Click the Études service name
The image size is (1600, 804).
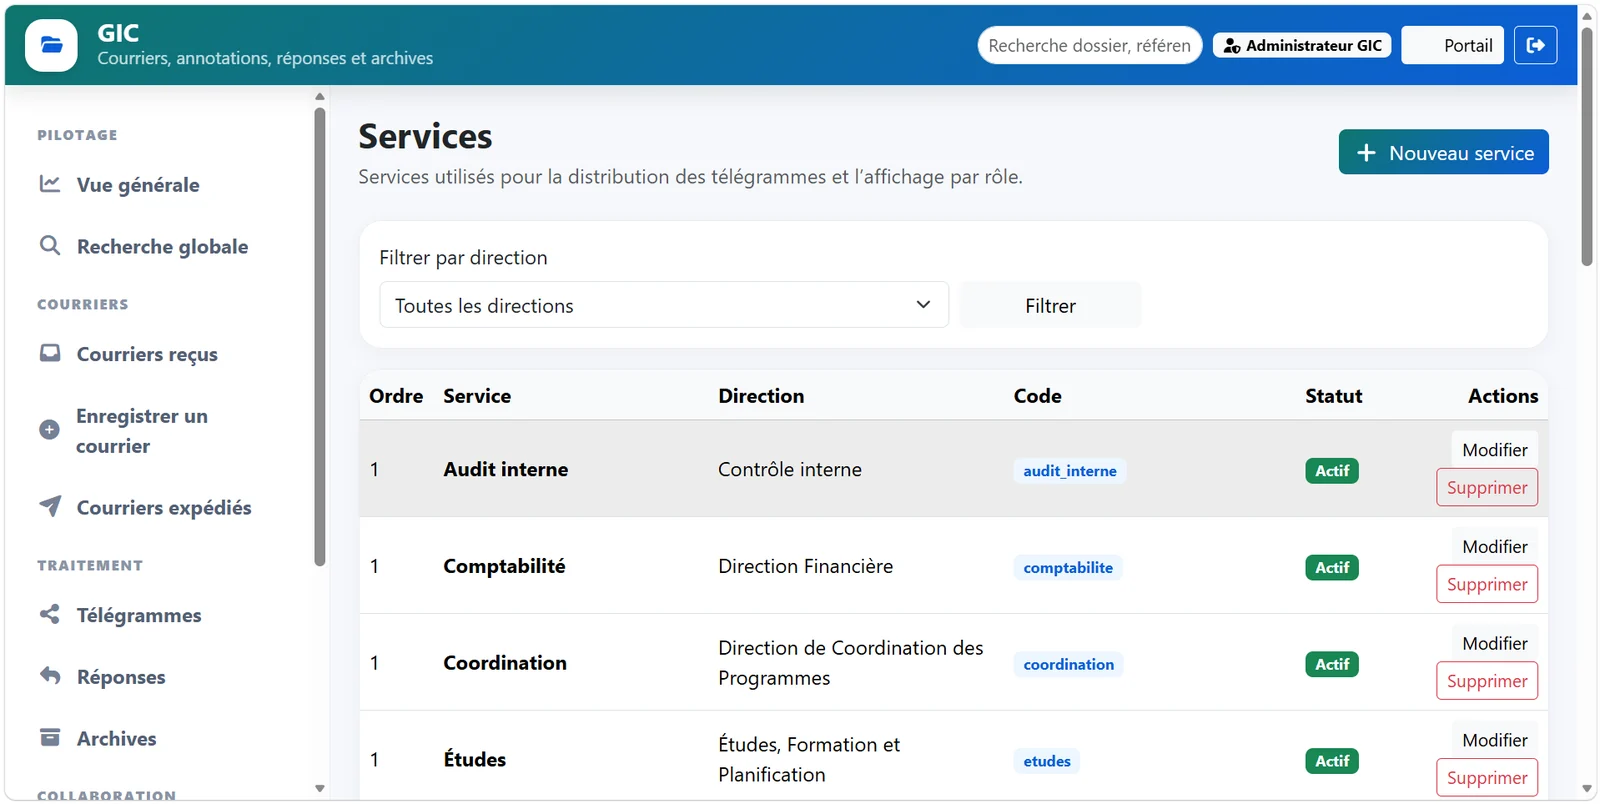474,760
